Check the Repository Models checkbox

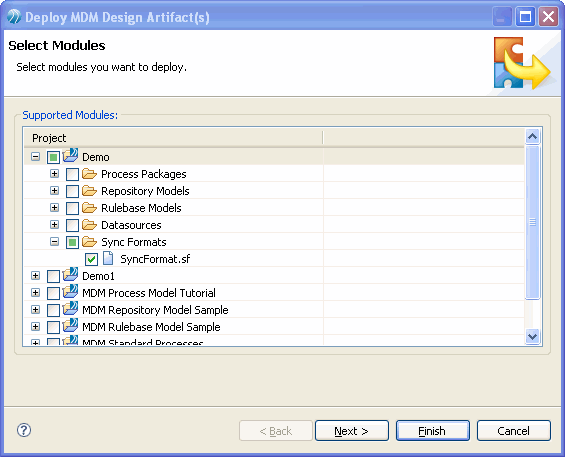72,191
